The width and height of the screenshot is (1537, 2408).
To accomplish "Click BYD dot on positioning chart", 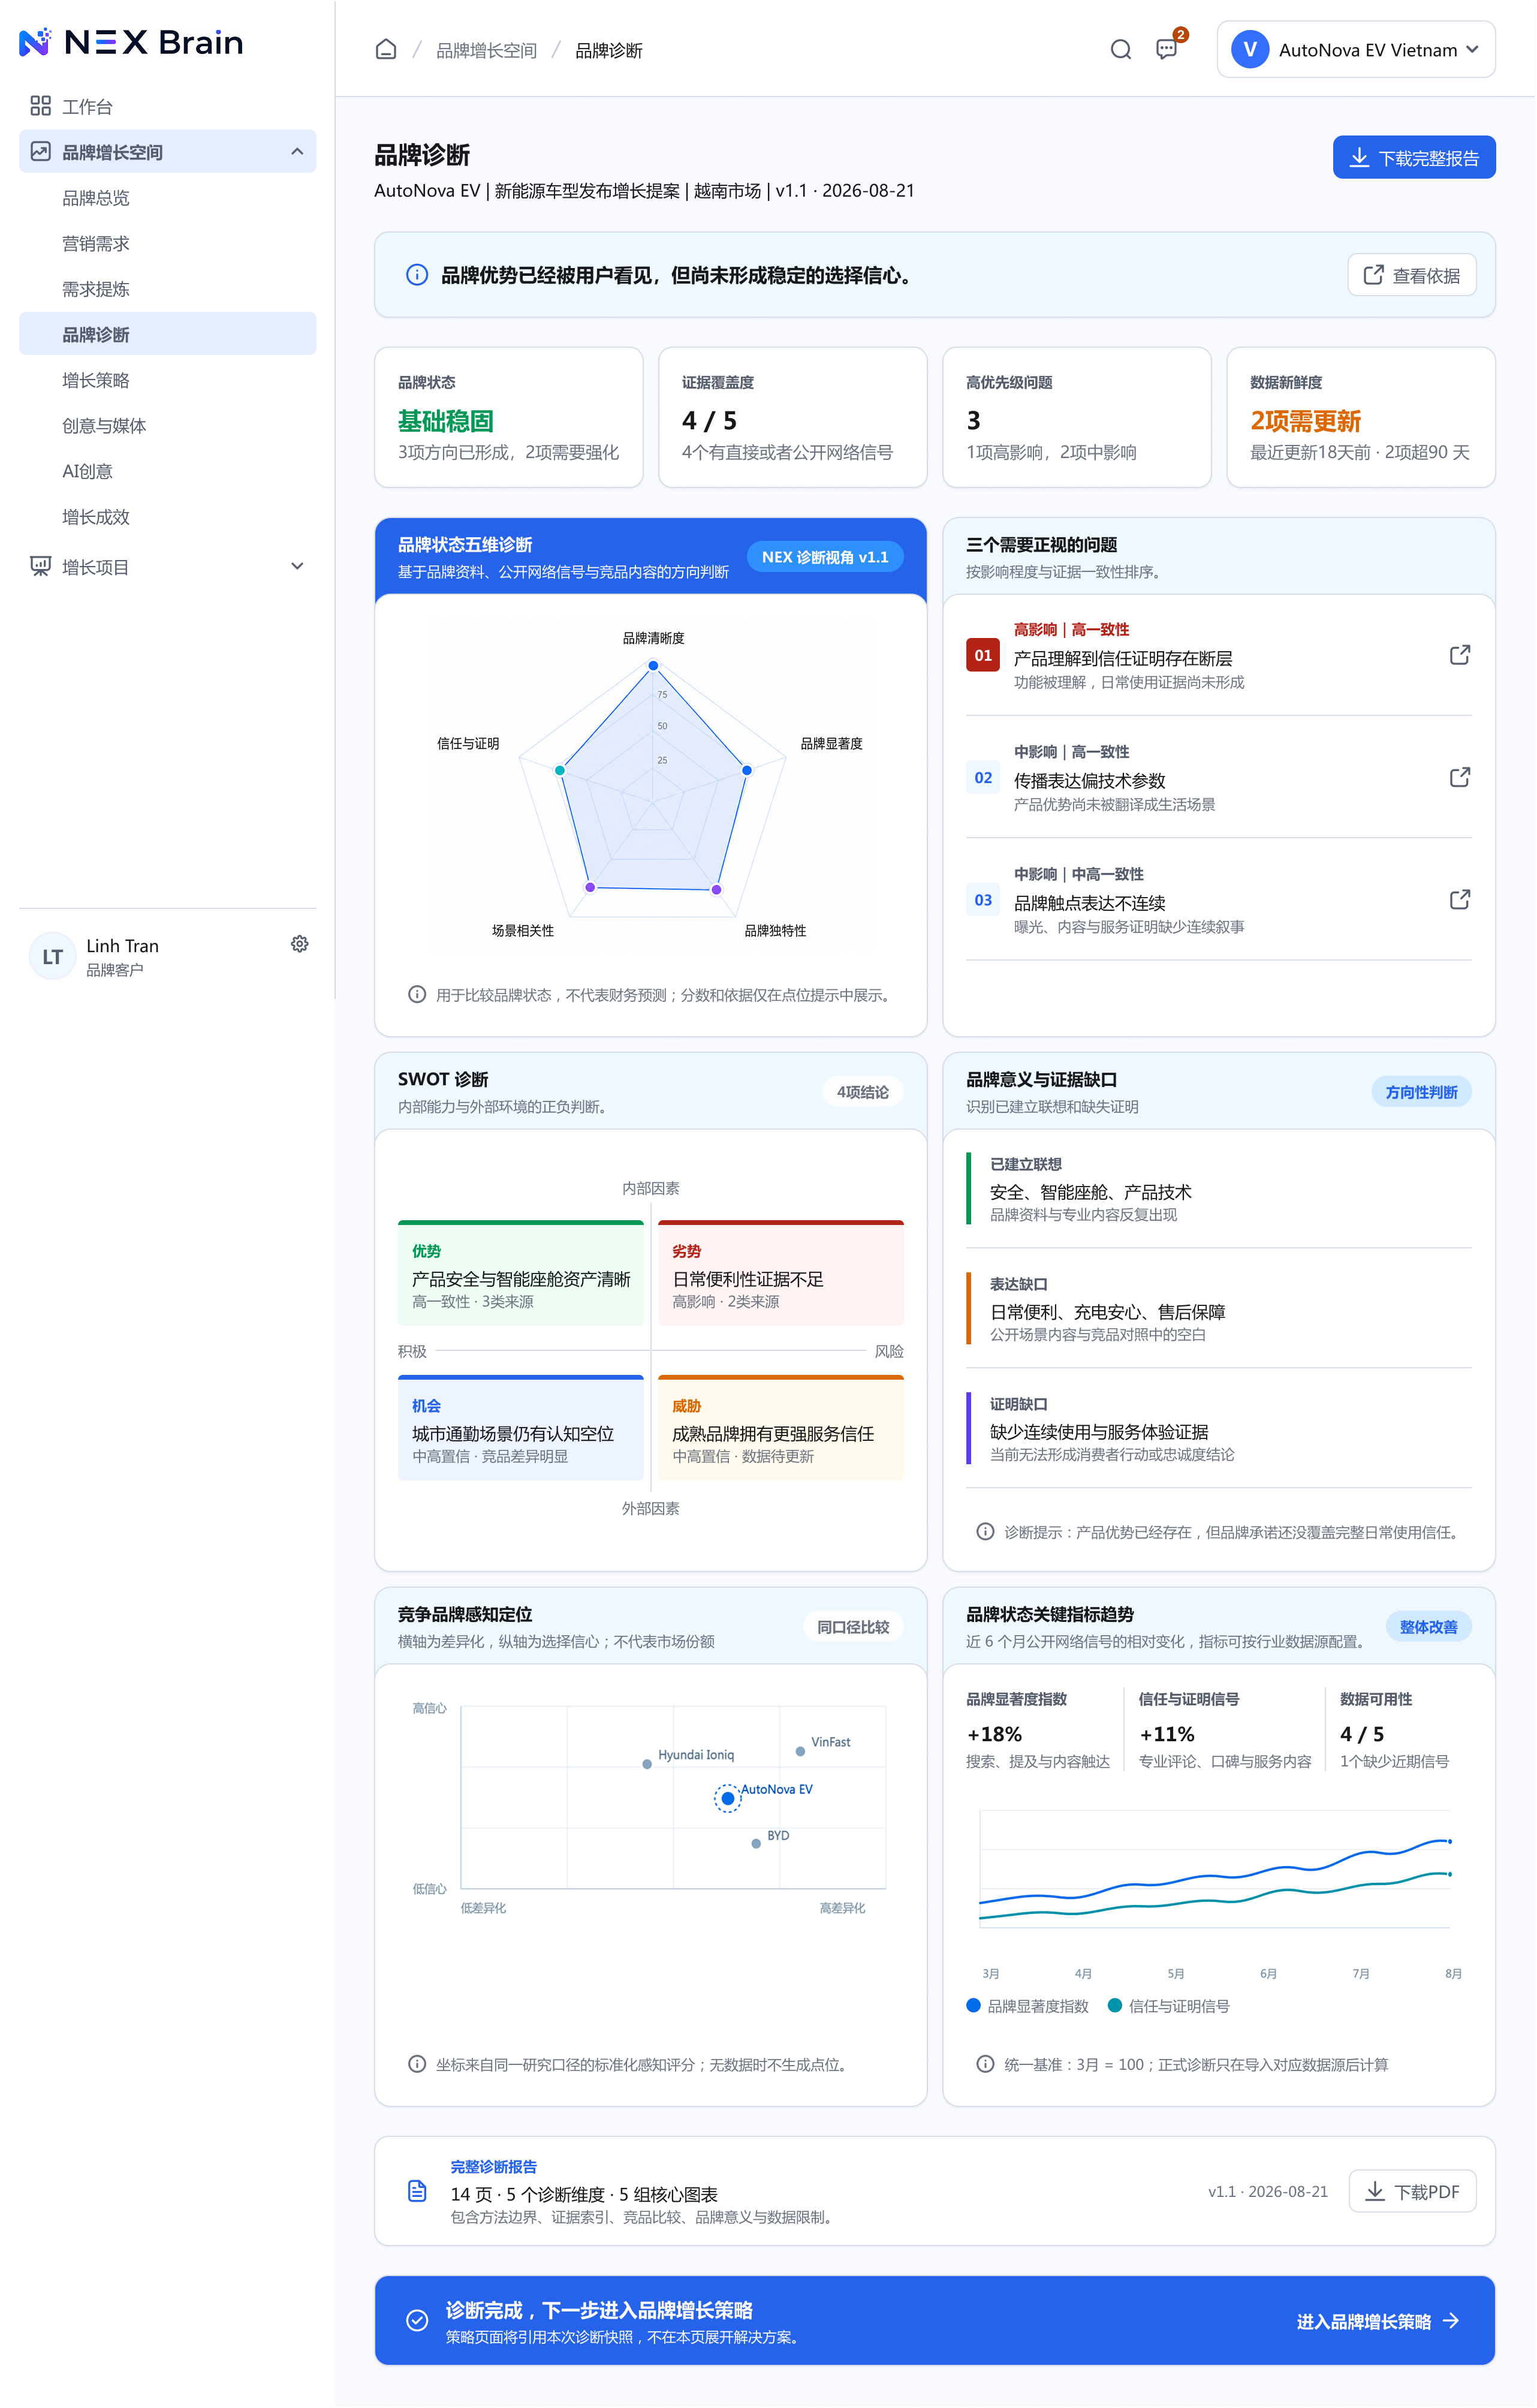I will click(x=756, y=1843).
